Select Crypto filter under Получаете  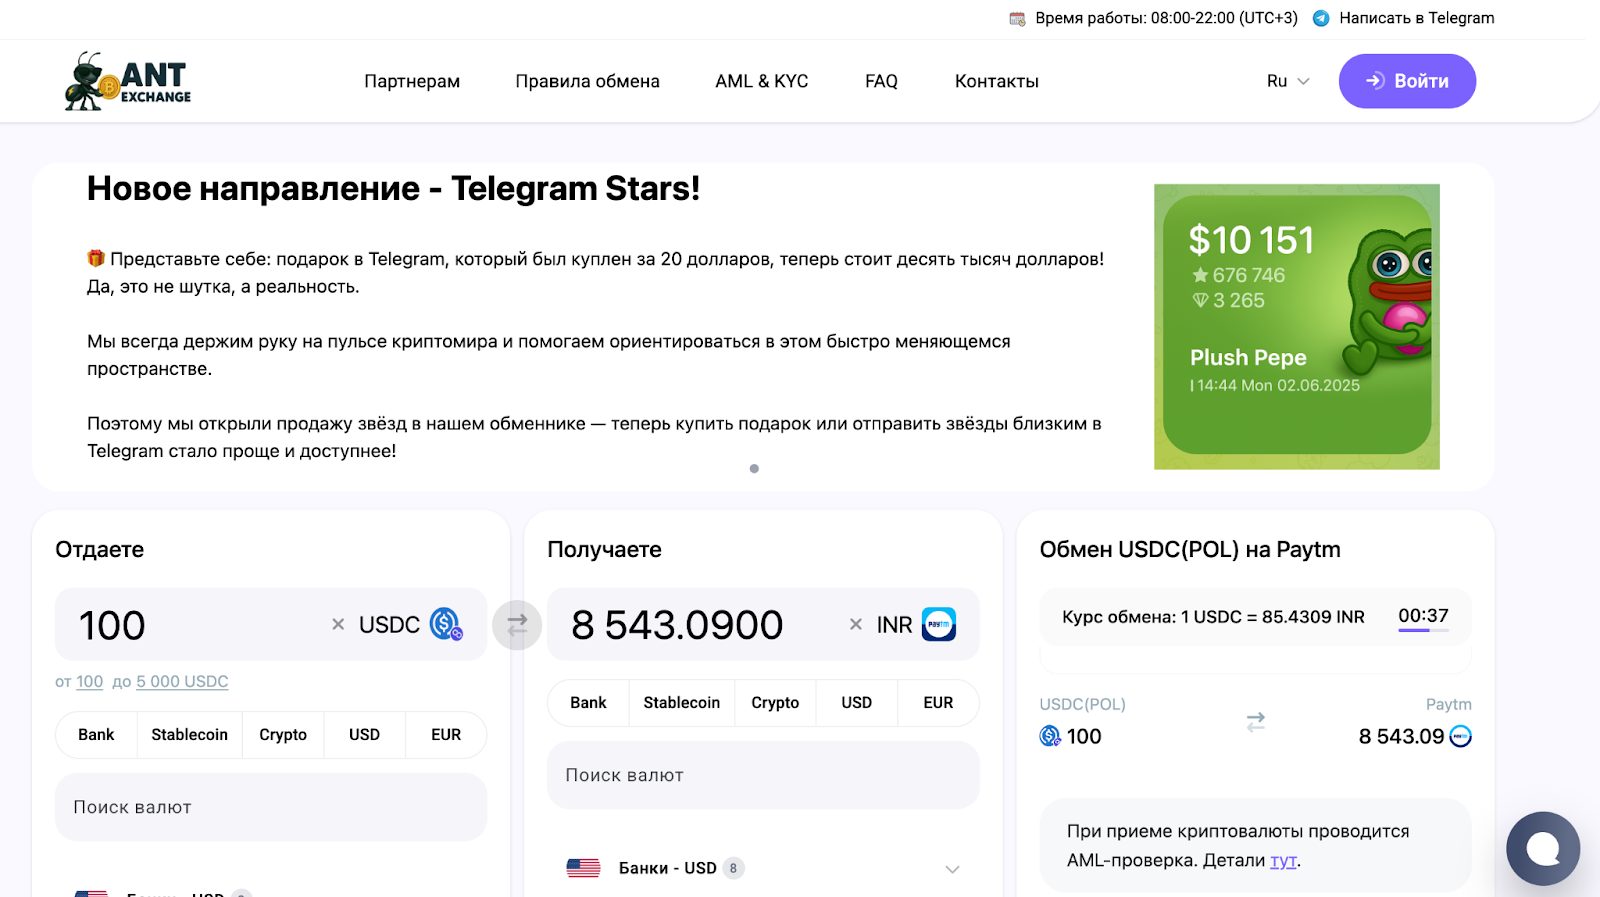click(775, 703)
